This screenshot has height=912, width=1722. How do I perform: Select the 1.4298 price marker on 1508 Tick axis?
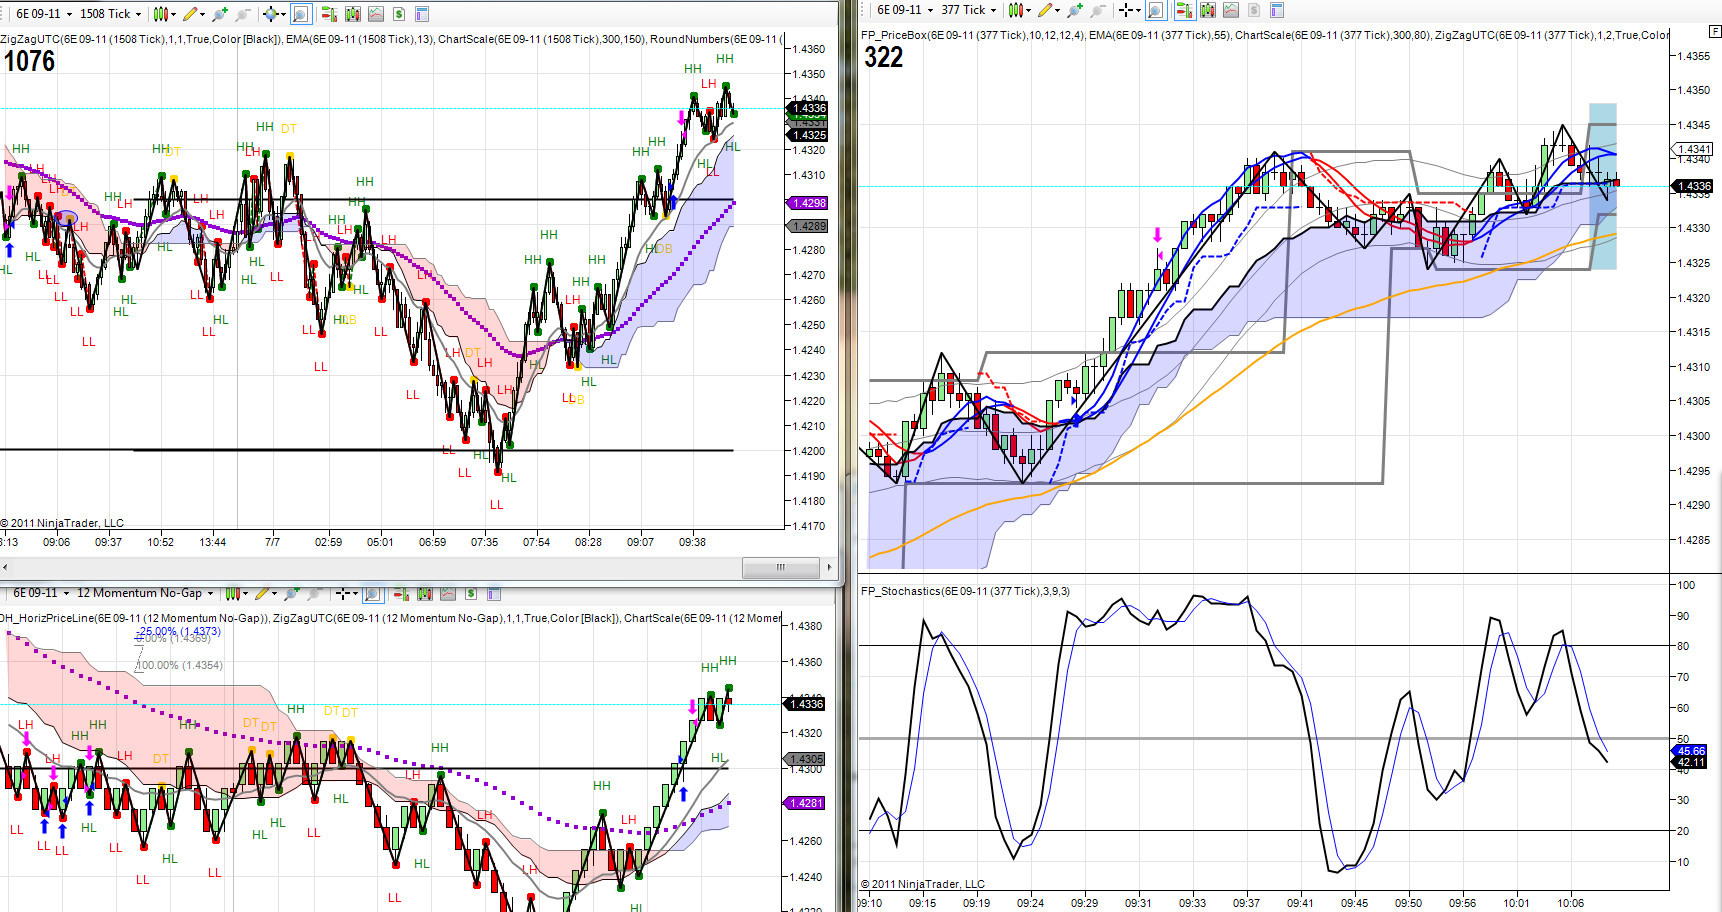point(808,203)
